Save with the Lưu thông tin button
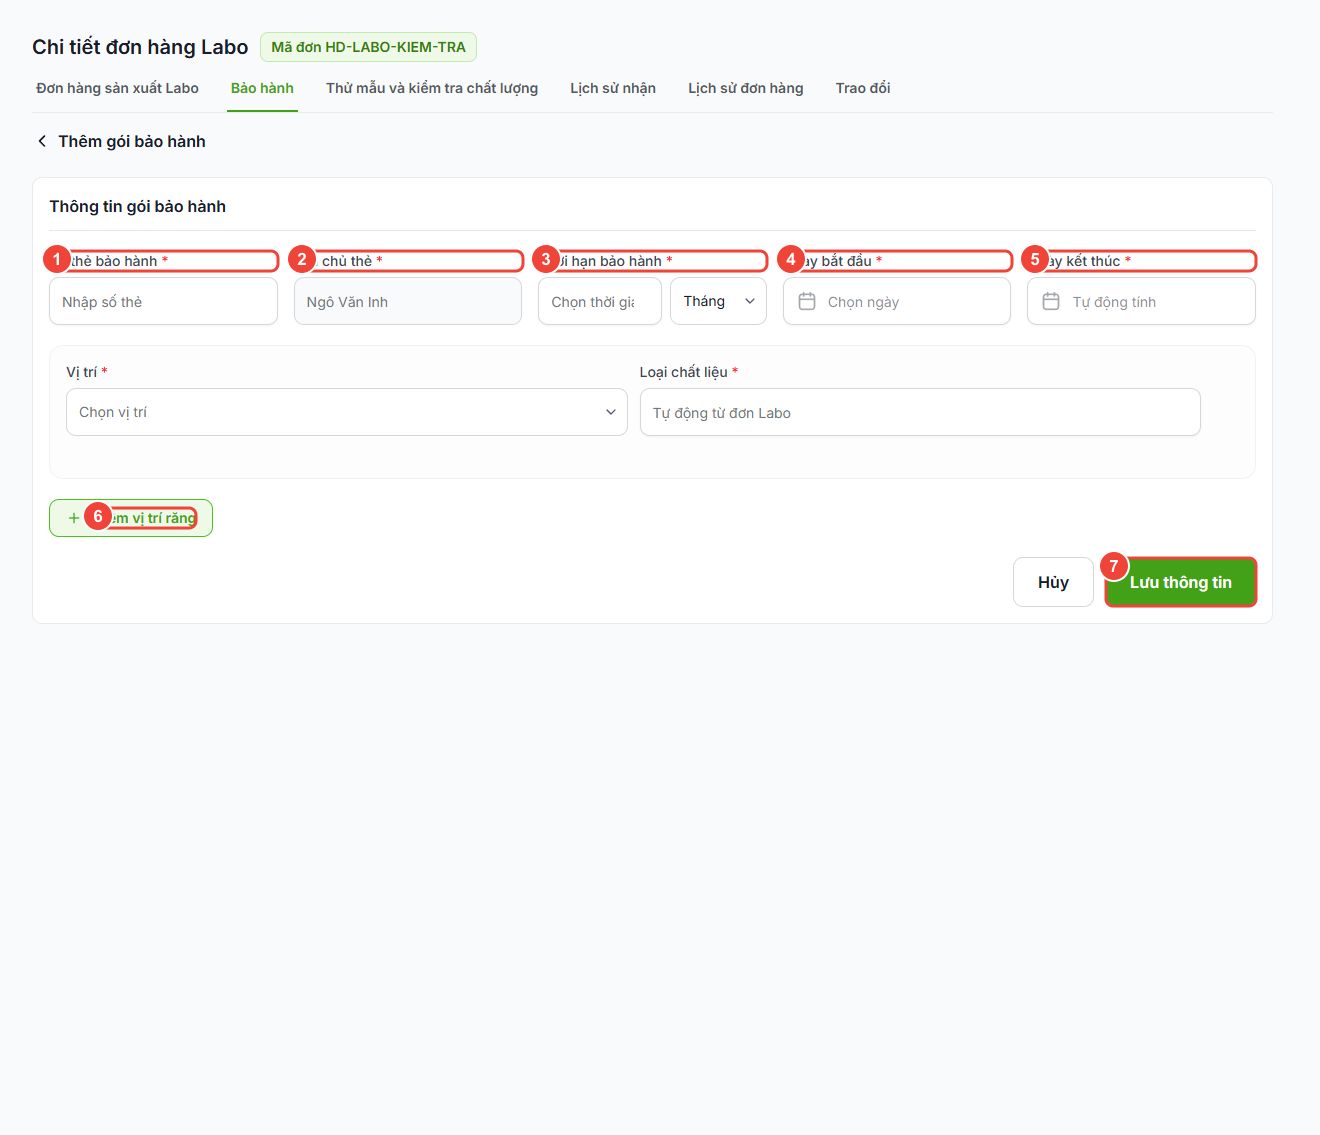 [x=1181, y=582]
